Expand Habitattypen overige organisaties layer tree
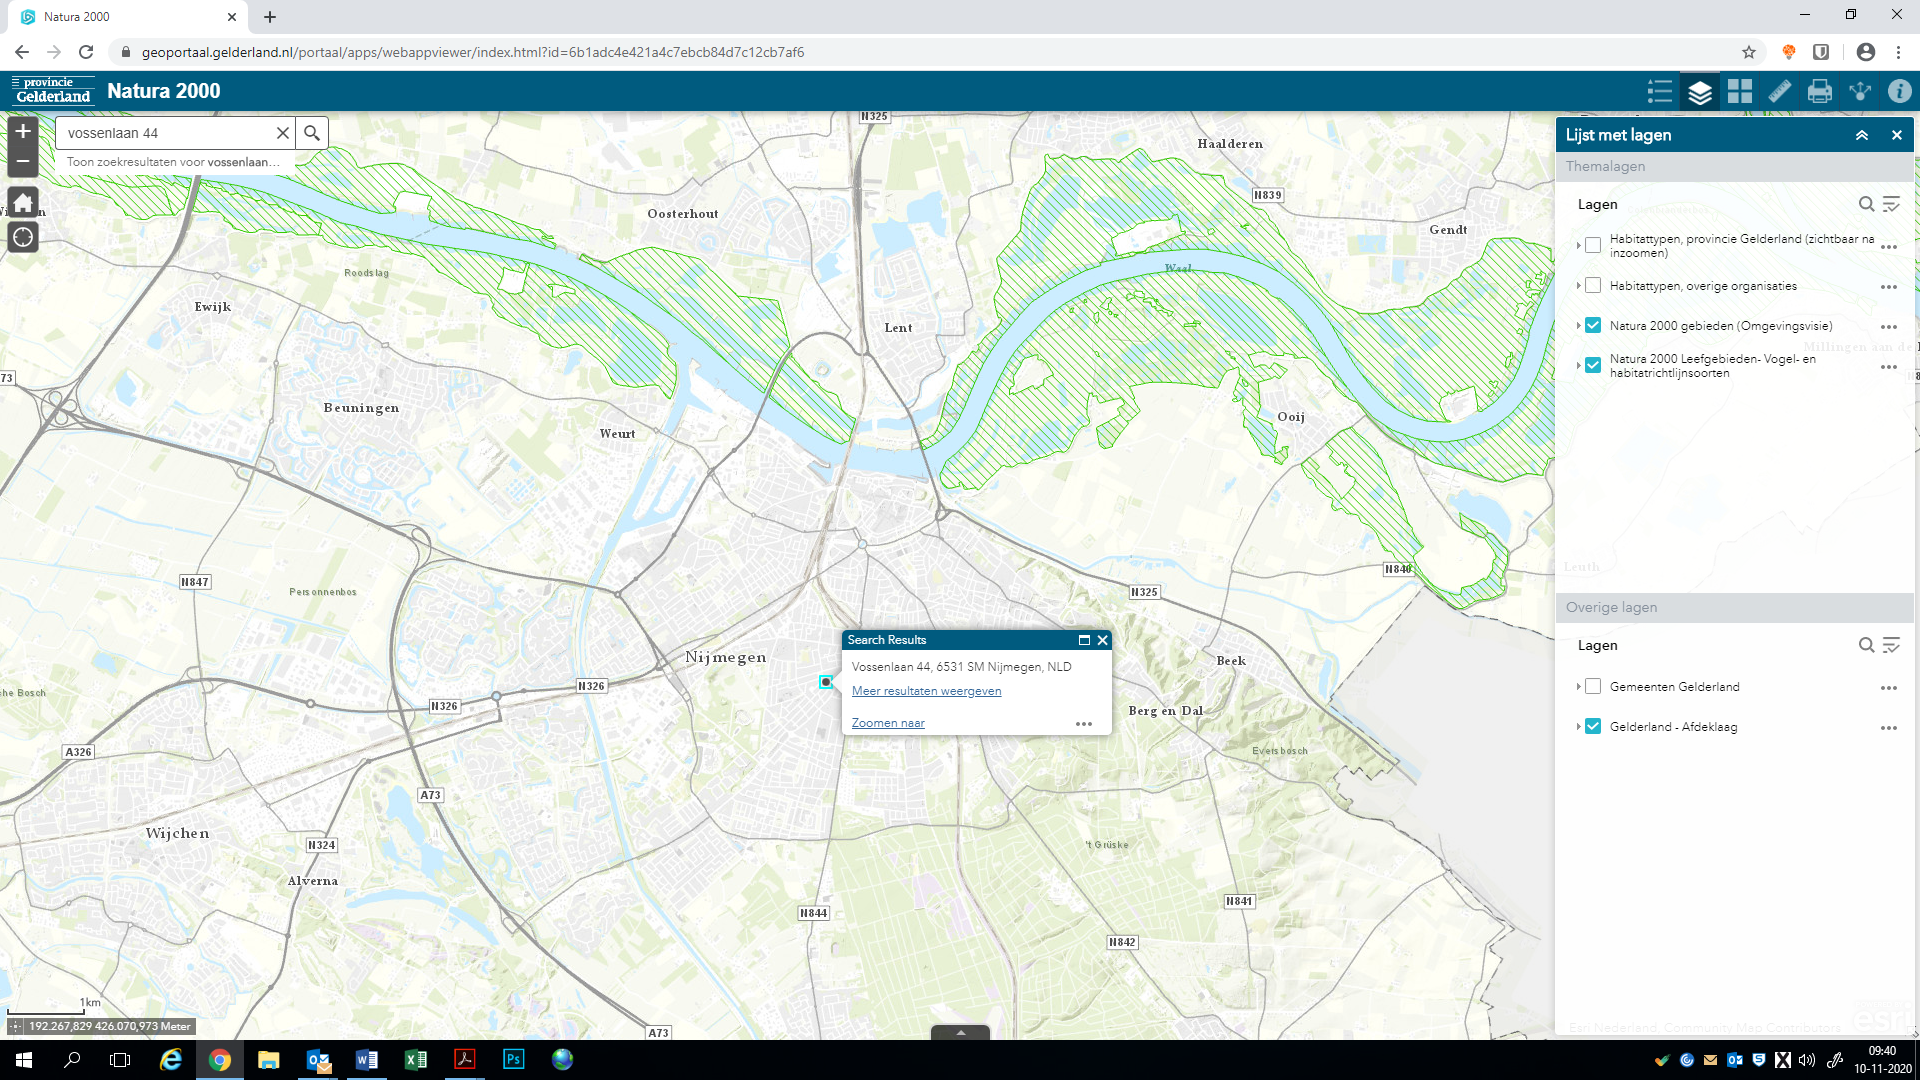 point(1578,285)
